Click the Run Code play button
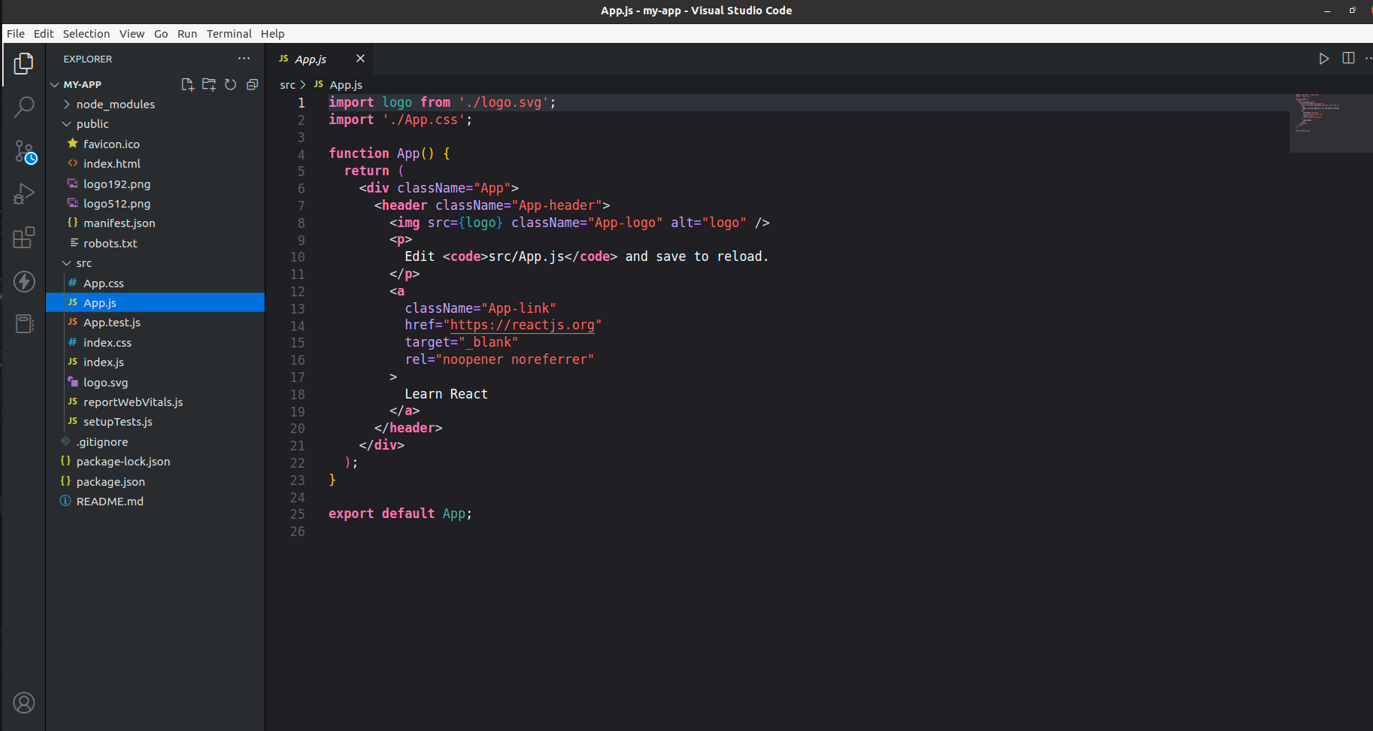Viewport: 1373px width, 731px height. pyautogui.click(x=1323, y=59)
